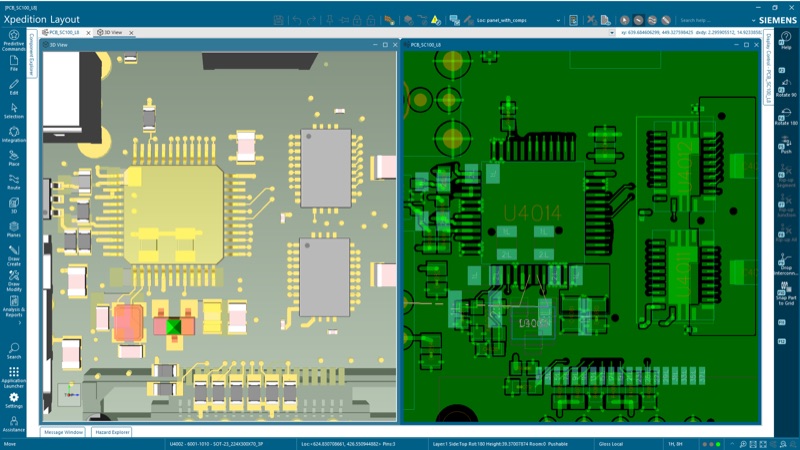Select the Draw Modify tool
Image resolution: width=800 pixels, height=450 pixels.
point(14,281)
